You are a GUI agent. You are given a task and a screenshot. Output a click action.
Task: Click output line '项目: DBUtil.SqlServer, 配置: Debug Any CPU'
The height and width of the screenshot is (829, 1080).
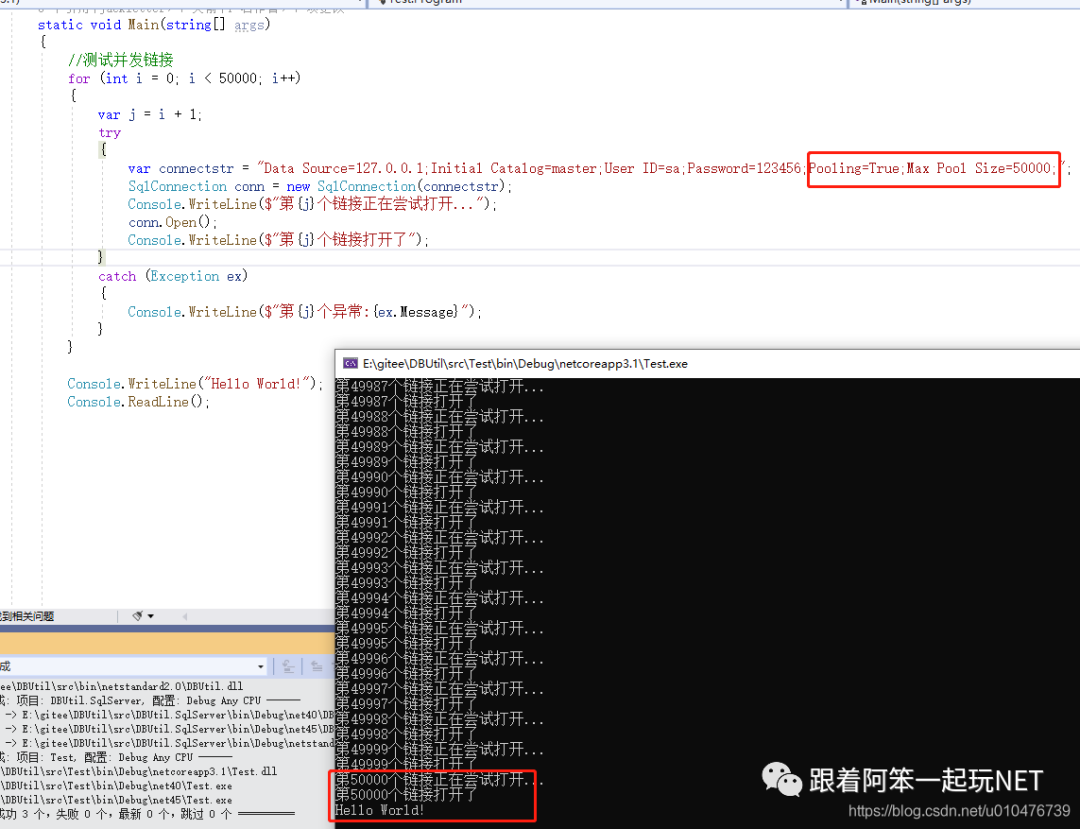tap(150, 700)
